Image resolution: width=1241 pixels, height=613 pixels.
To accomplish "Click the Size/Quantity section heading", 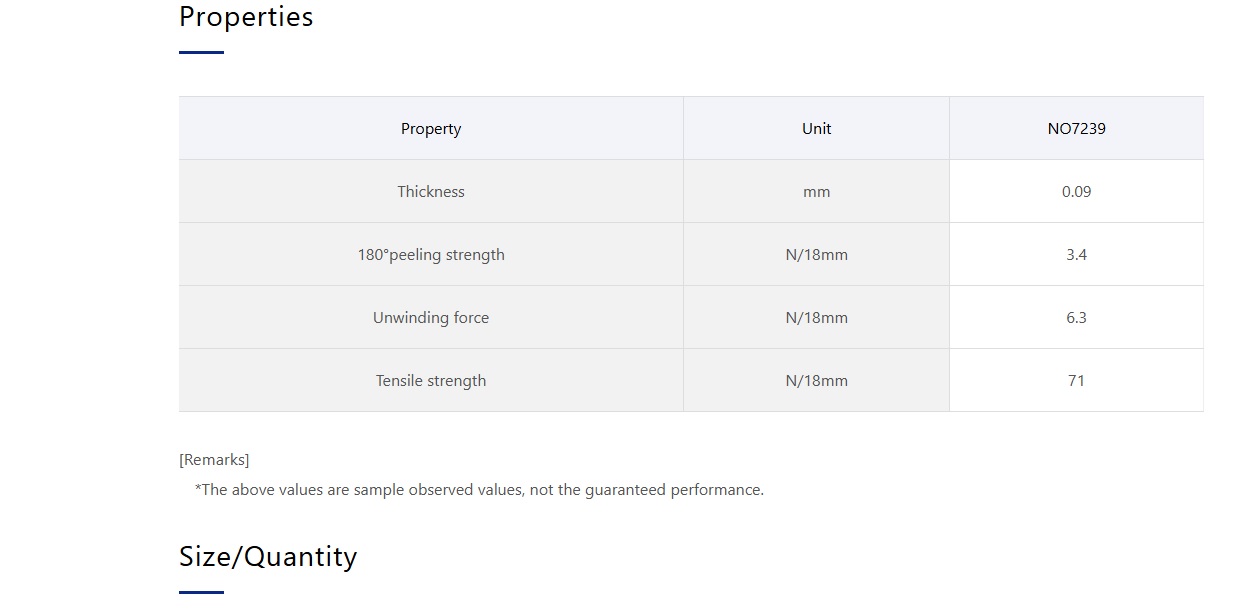I will click(268, 556).
